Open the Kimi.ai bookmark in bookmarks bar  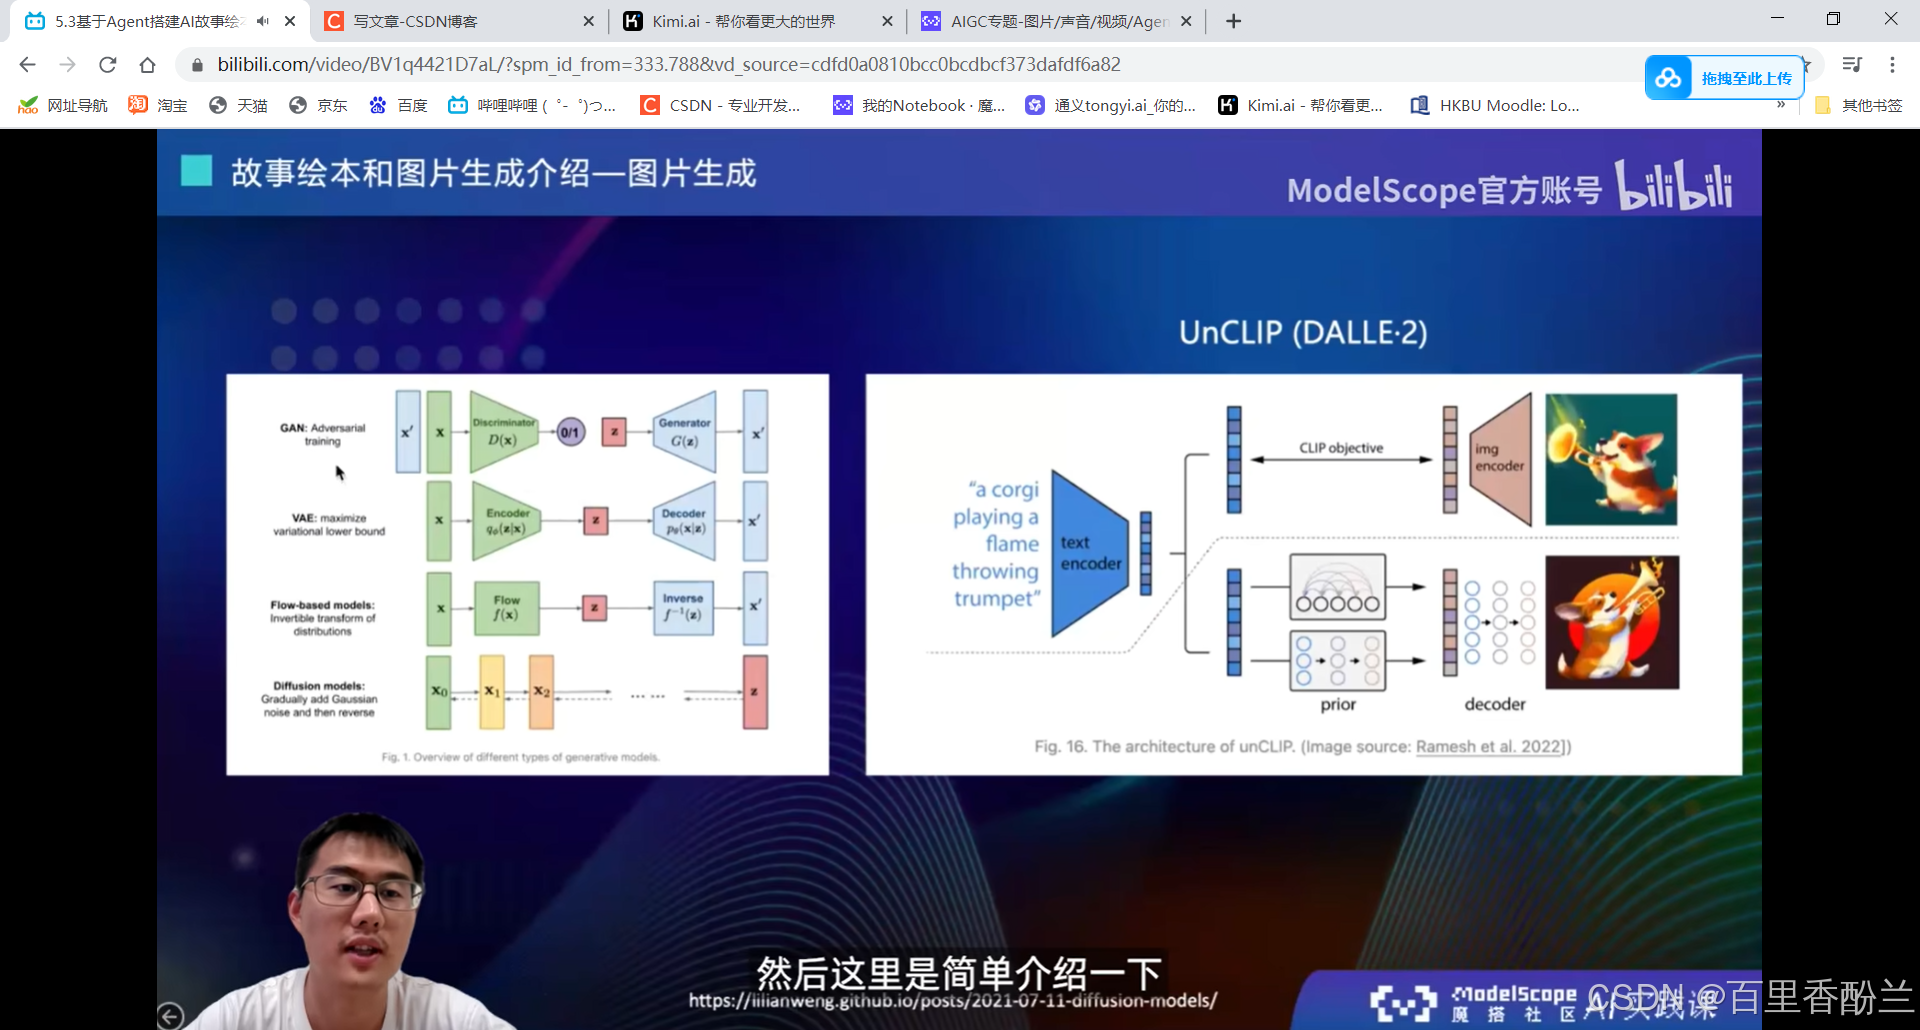pos(1301,105)
